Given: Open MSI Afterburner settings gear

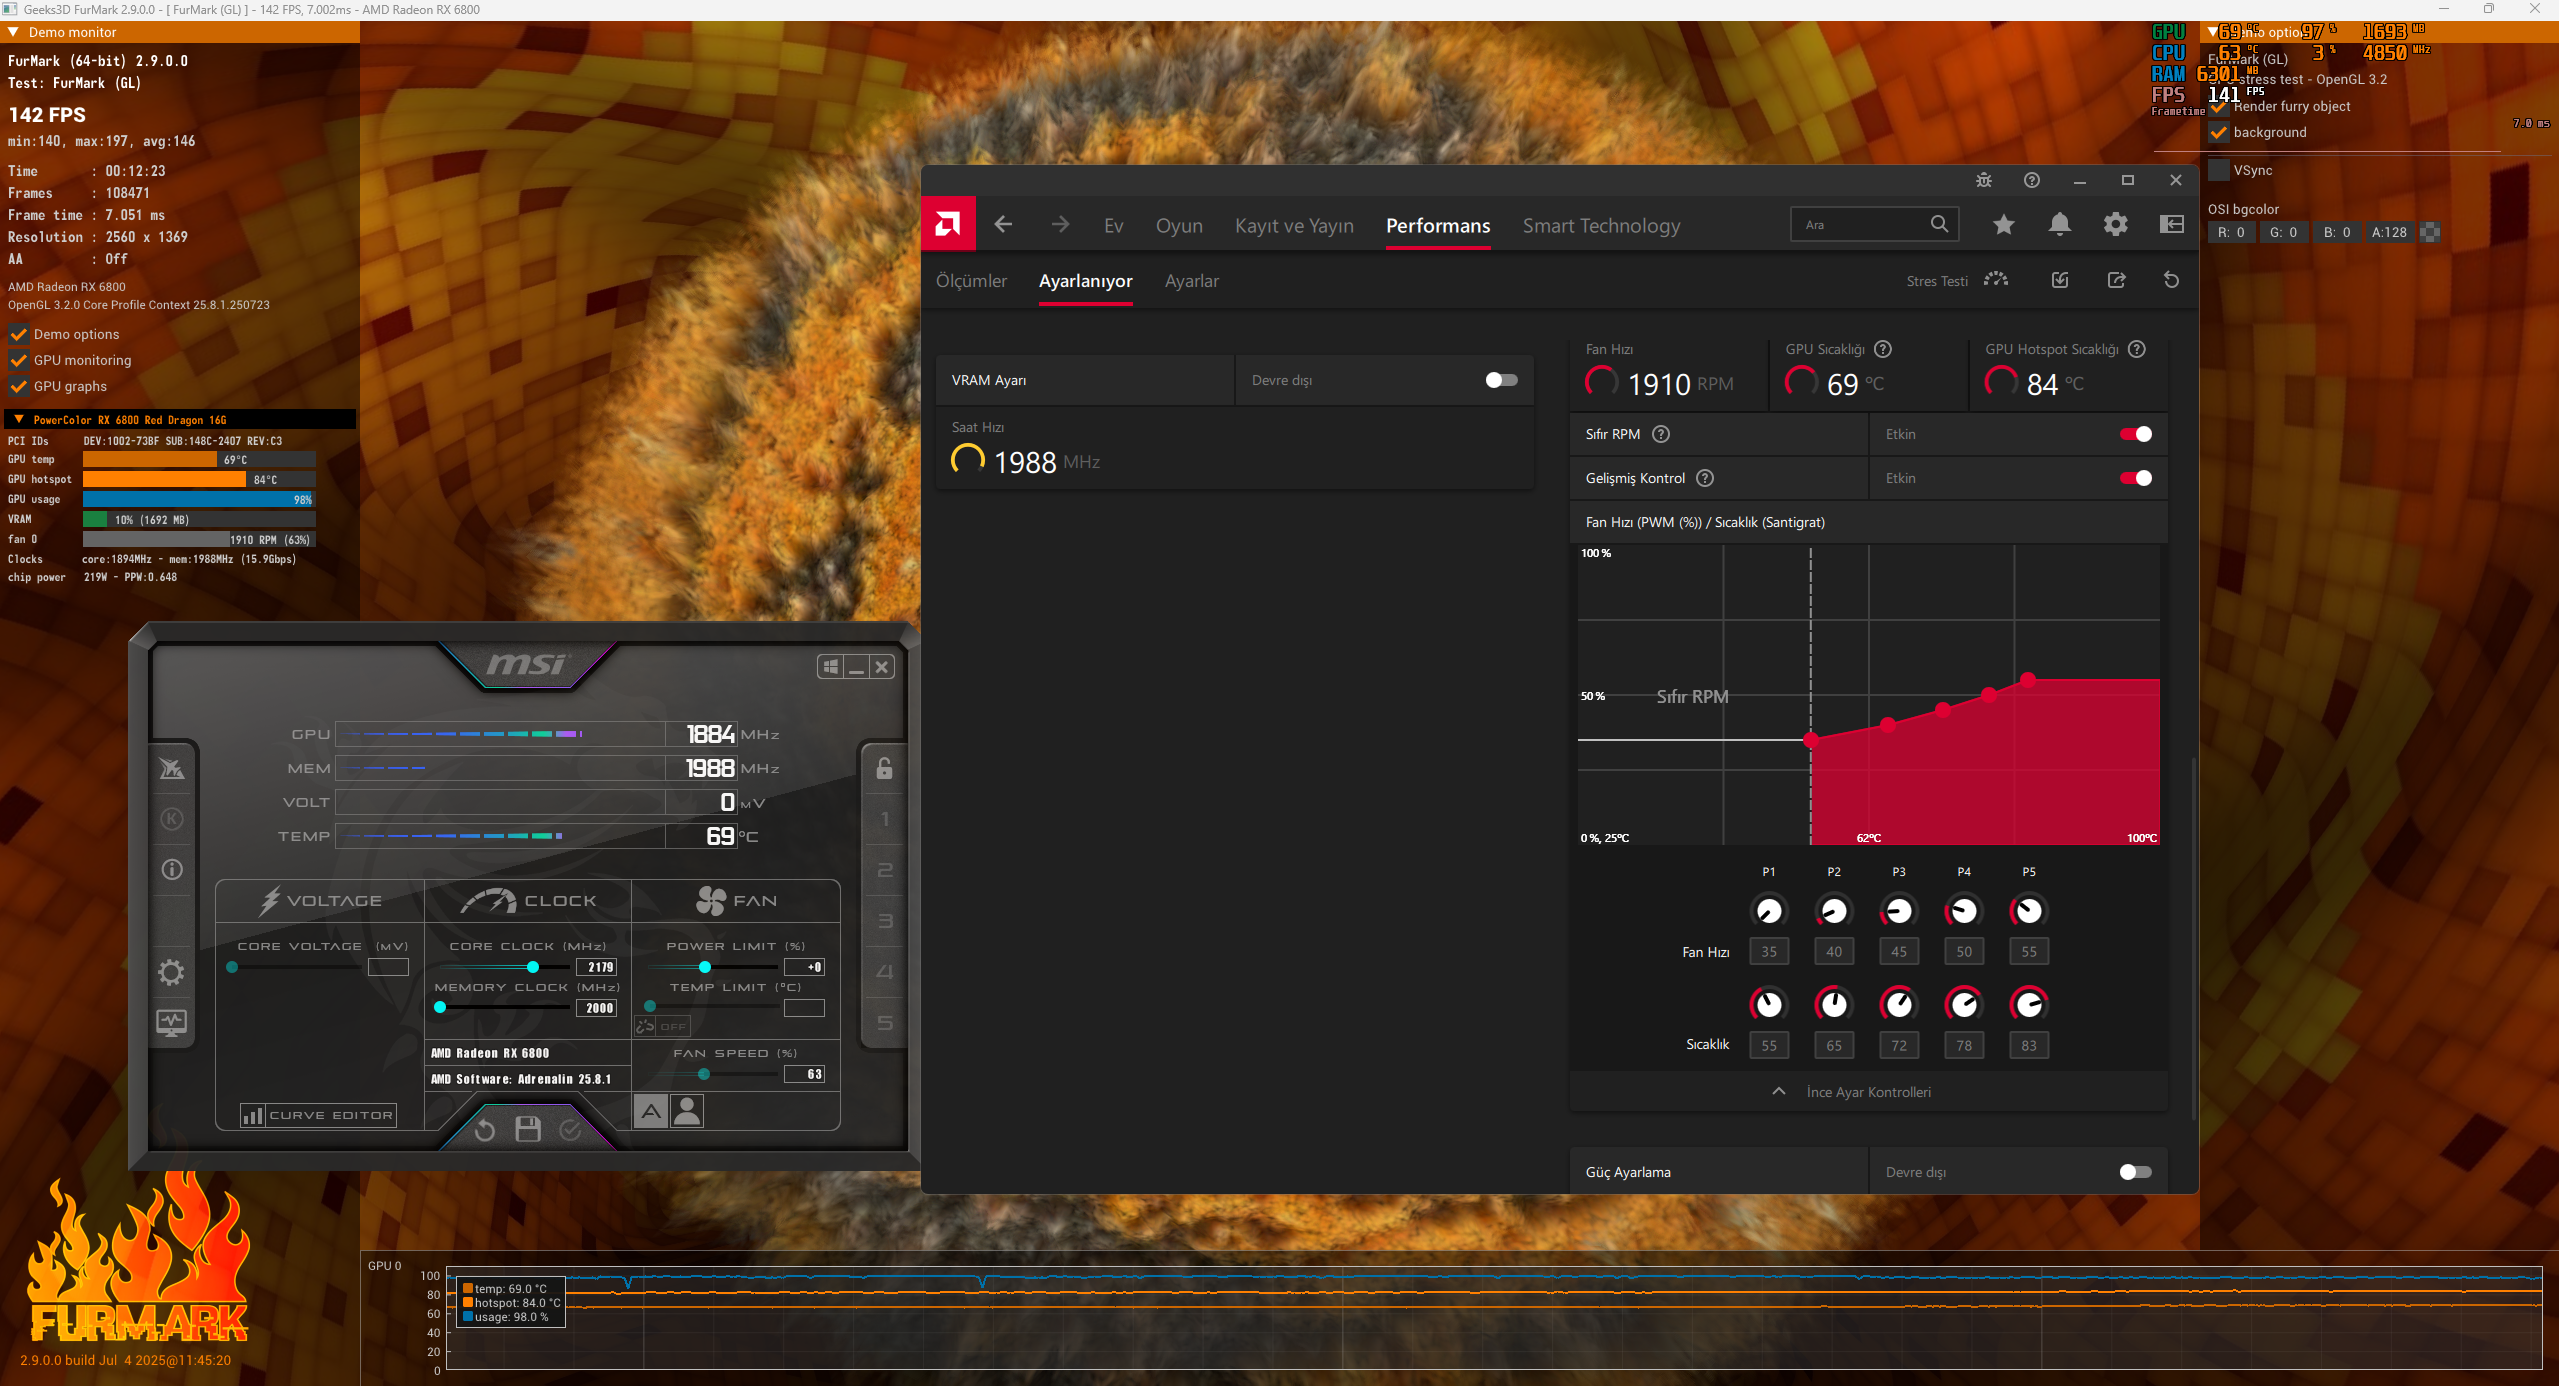Looking at the screenshot, I should tap(172, 972).
